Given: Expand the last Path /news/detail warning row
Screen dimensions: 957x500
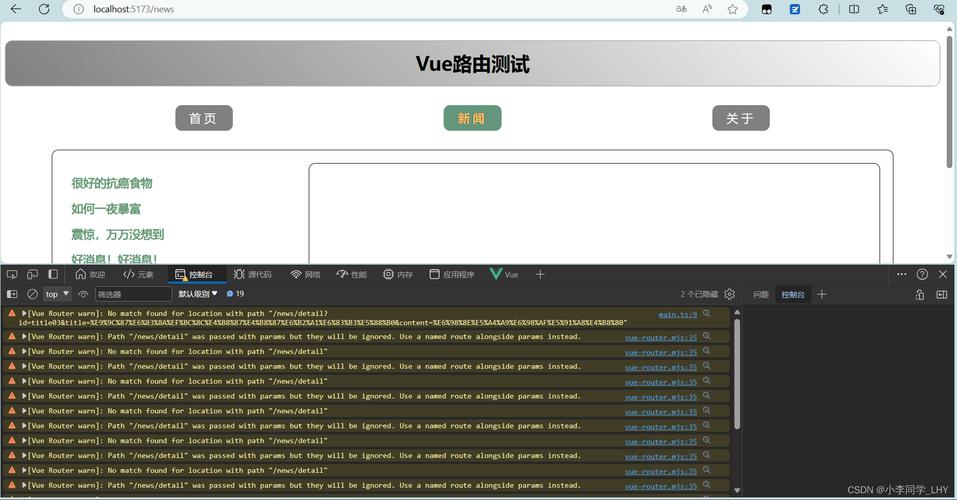Looking at the screenshot, I should (24, 485).
